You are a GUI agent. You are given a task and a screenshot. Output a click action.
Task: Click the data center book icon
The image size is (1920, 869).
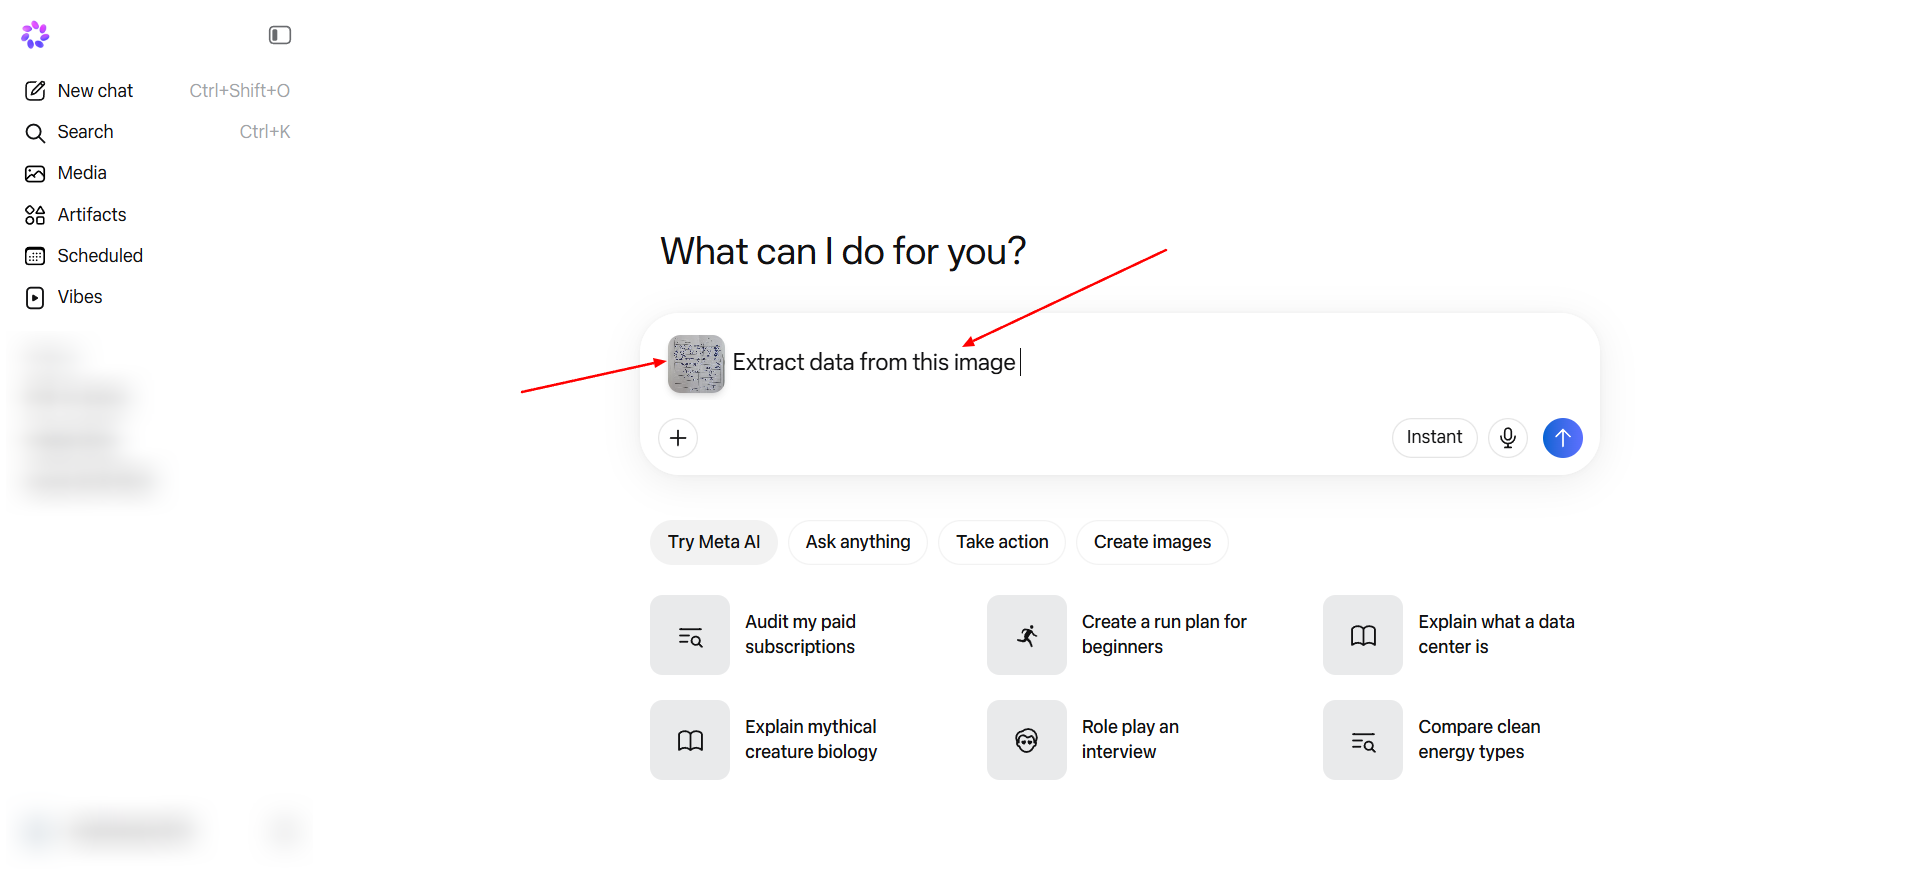[1363, 635]
